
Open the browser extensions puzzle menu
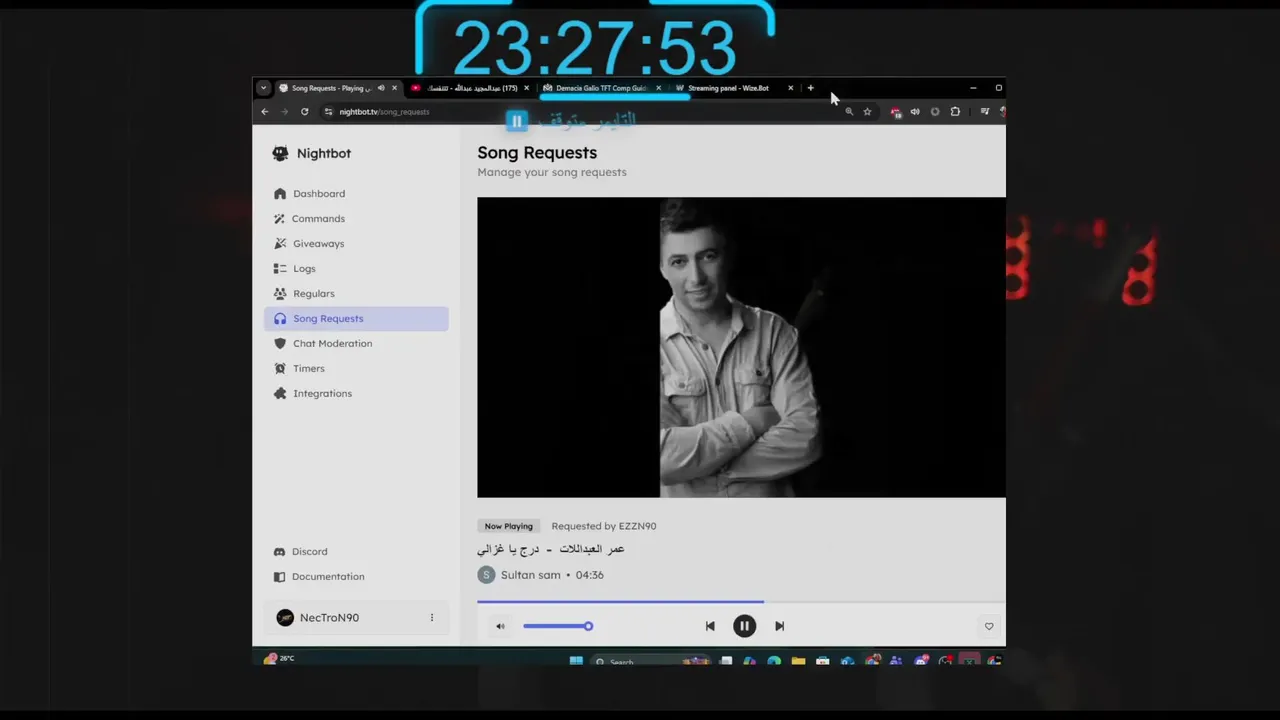tap(955, 111)
